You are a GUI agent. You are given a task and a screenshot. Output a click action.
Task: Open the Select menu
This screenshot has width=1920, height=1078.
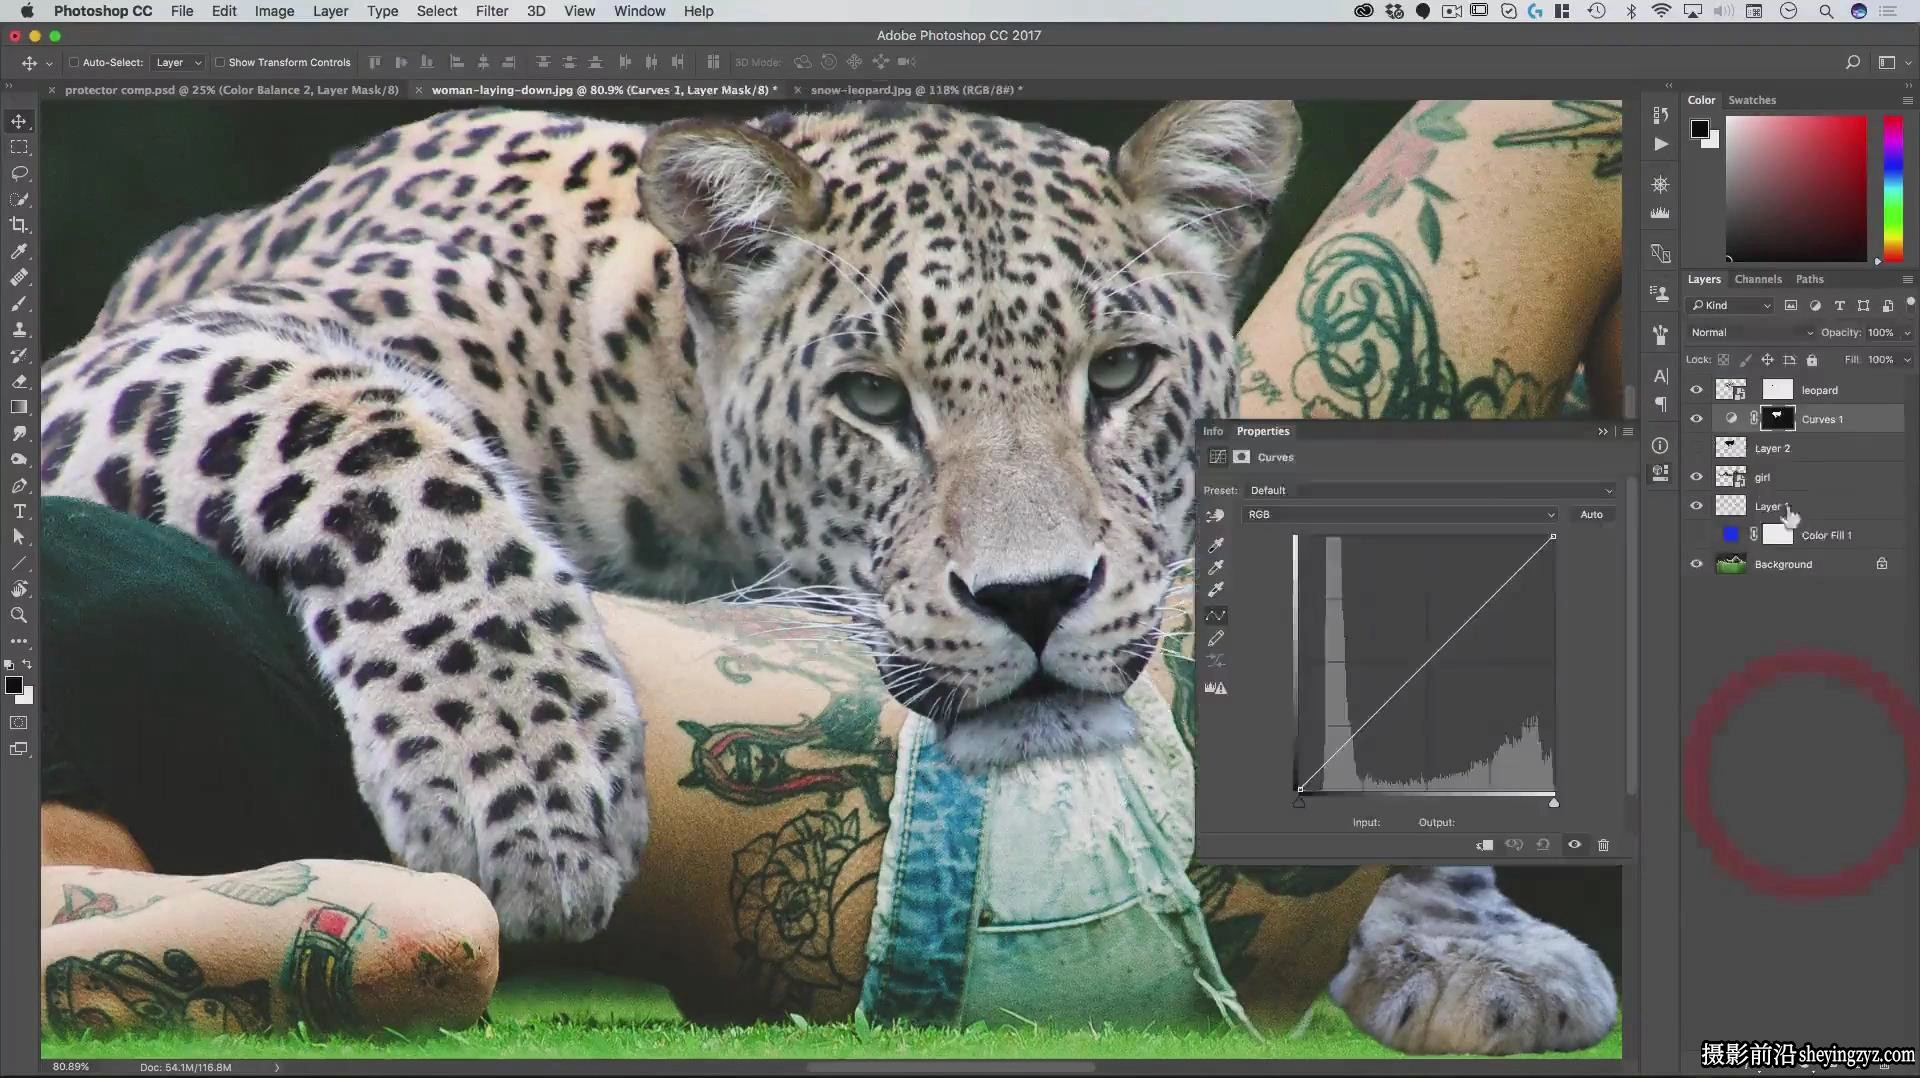coord(437,11)
